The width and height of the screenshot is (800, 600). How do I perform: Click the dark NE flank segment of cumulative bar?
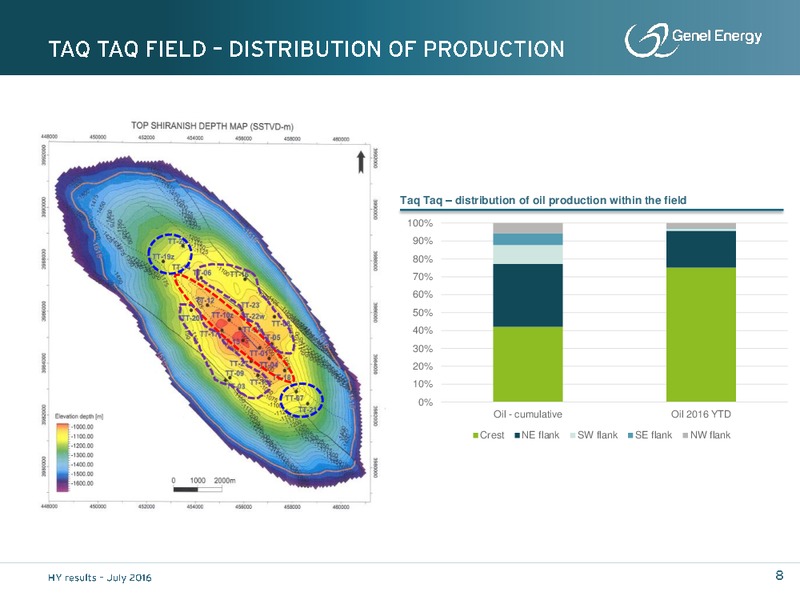coord(528,295)
